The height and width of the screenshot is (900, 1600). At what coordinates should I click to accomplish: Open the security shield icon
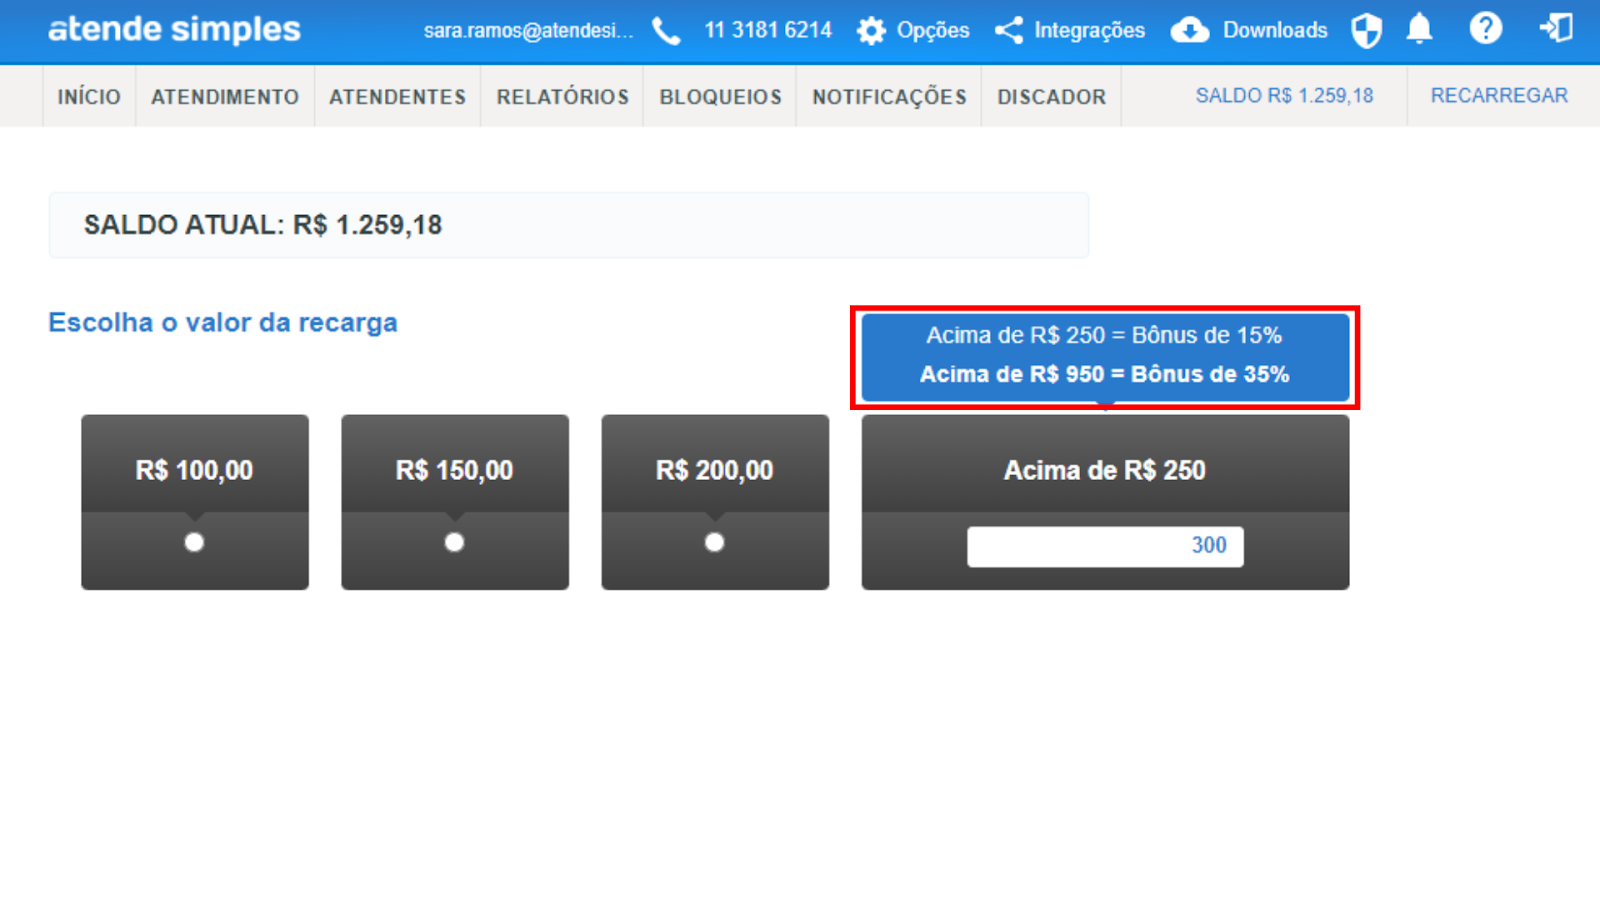(1366, 30)
